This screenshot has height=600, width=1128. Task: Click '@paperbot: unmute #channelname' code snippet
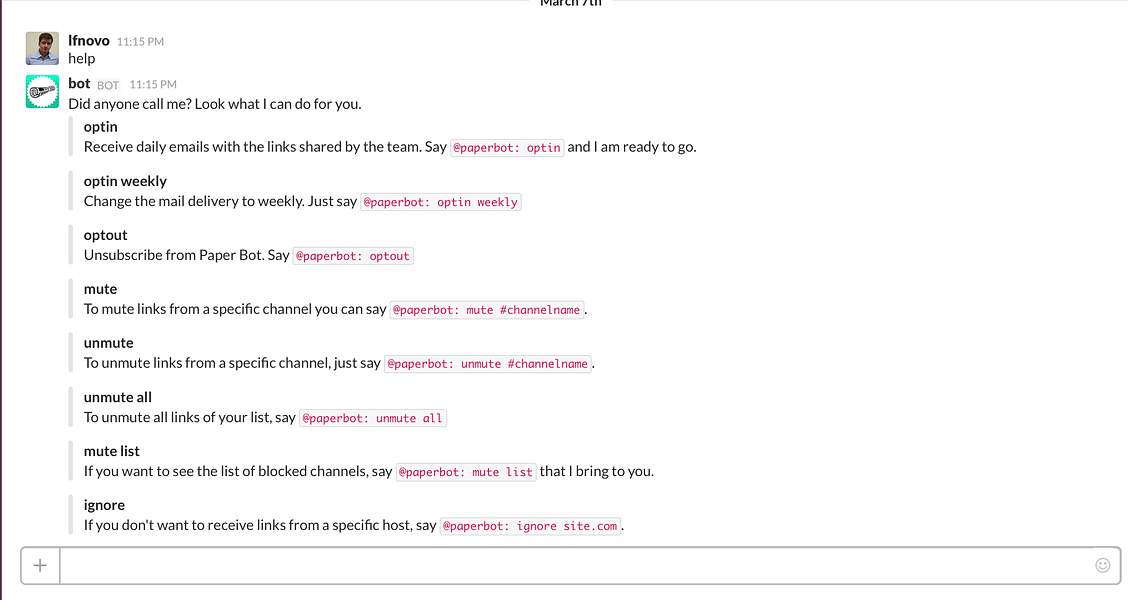(488, 364)
